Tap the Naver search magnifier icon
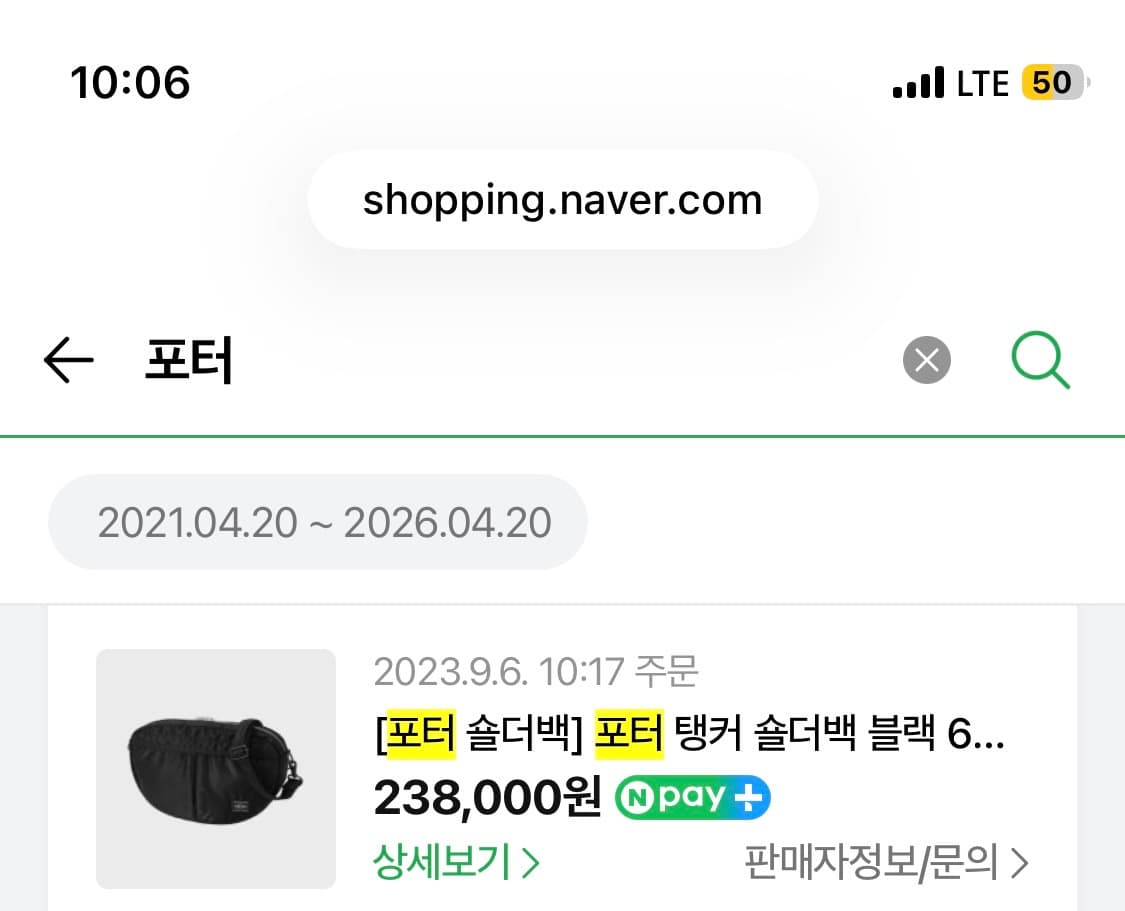1125x911 pixels. pyautogui.click(x=1040, y=360)
